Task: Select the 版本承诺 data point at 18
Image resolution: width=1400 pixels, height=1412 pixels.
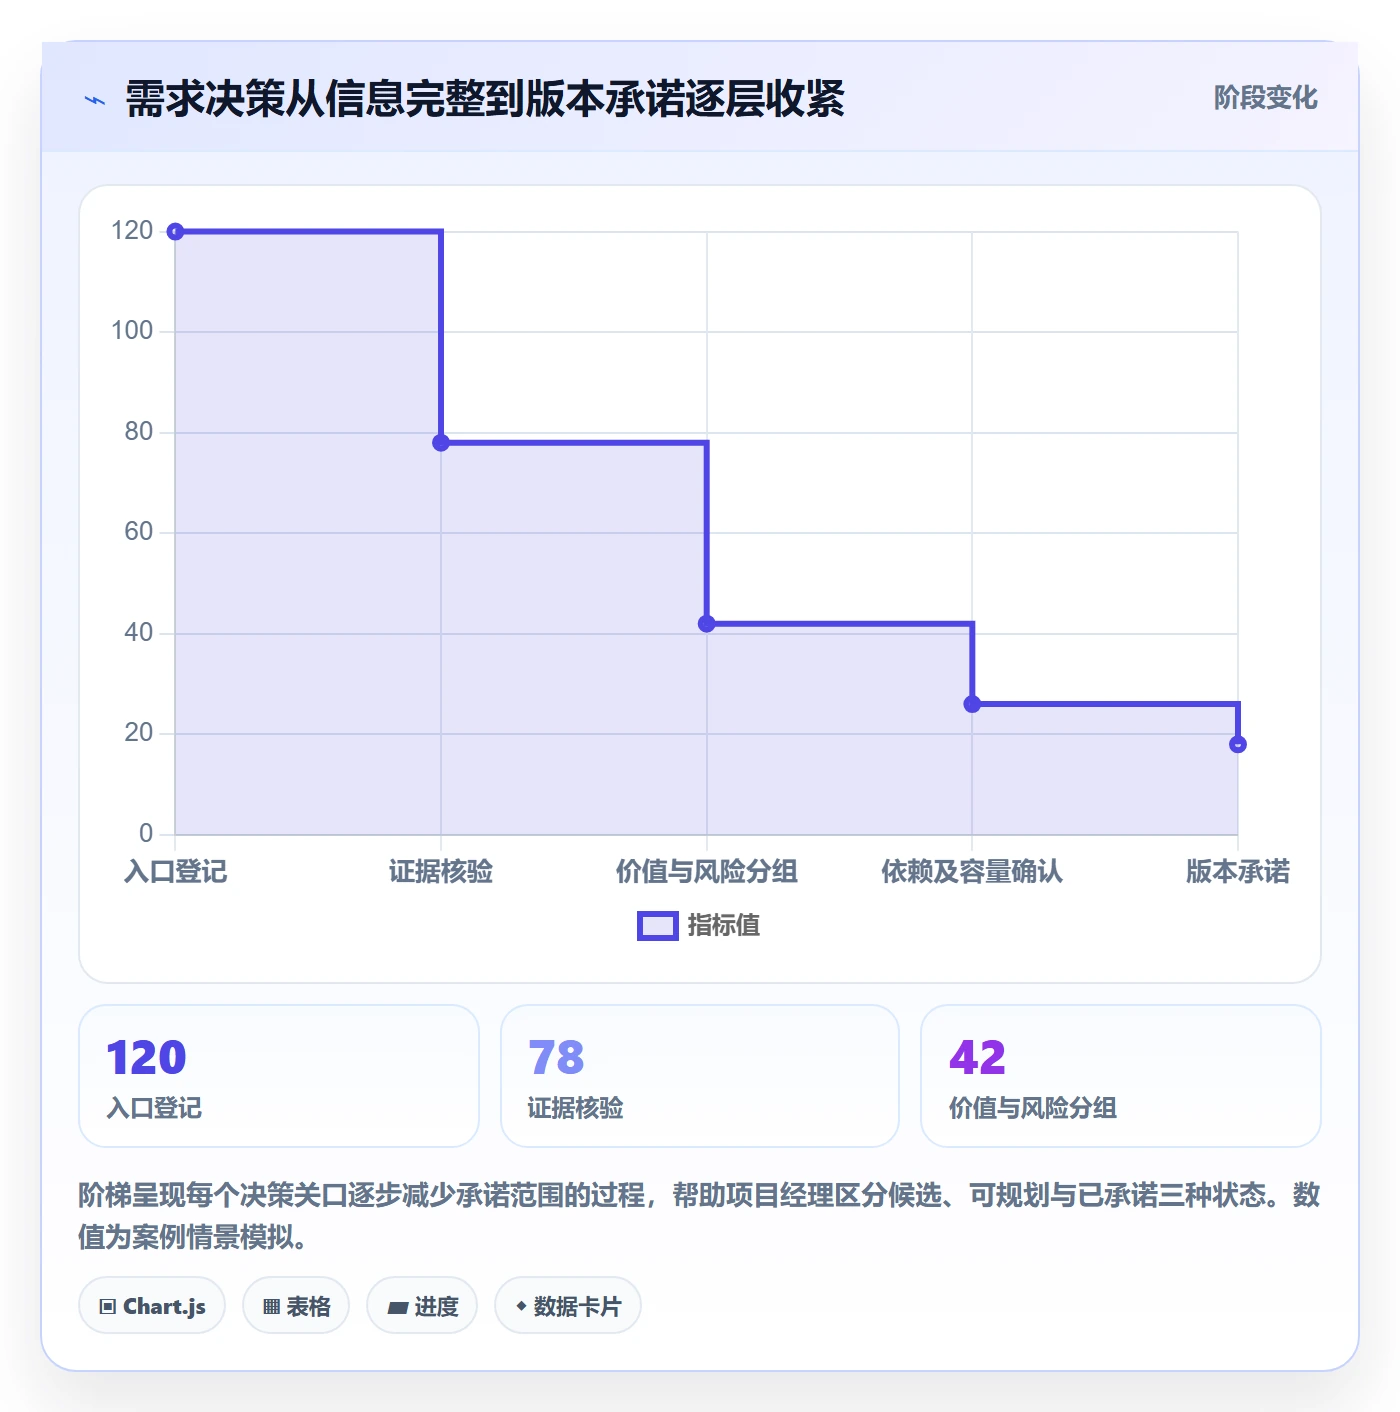Action: tap(1238, 744)
